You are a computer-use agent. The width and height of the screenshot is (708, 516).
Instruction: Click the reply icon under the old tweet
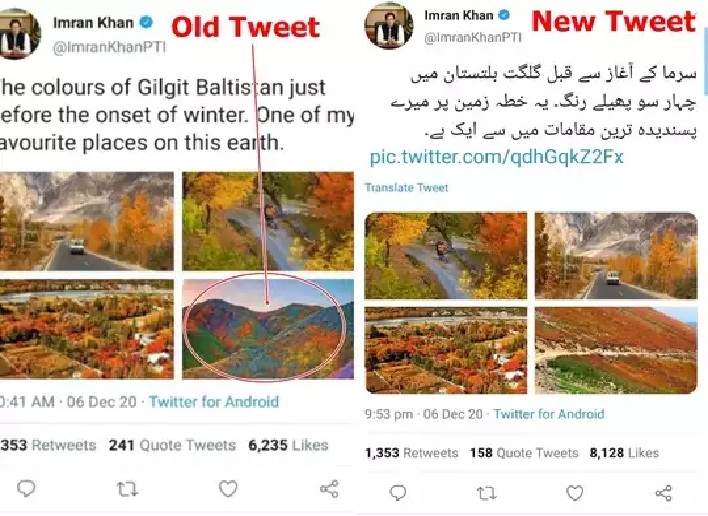click(27, 489)
